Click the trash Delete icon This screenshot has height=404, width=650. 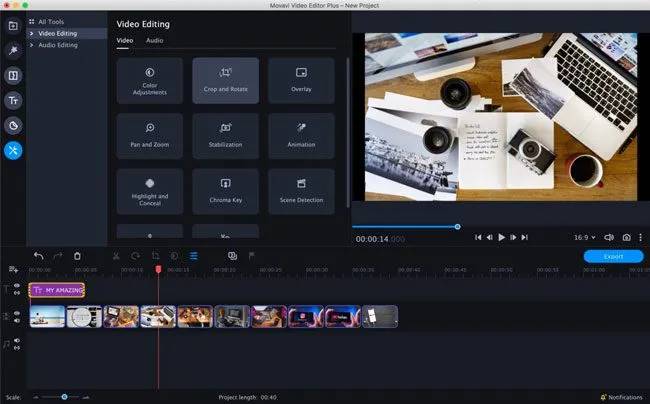point(77,256)
